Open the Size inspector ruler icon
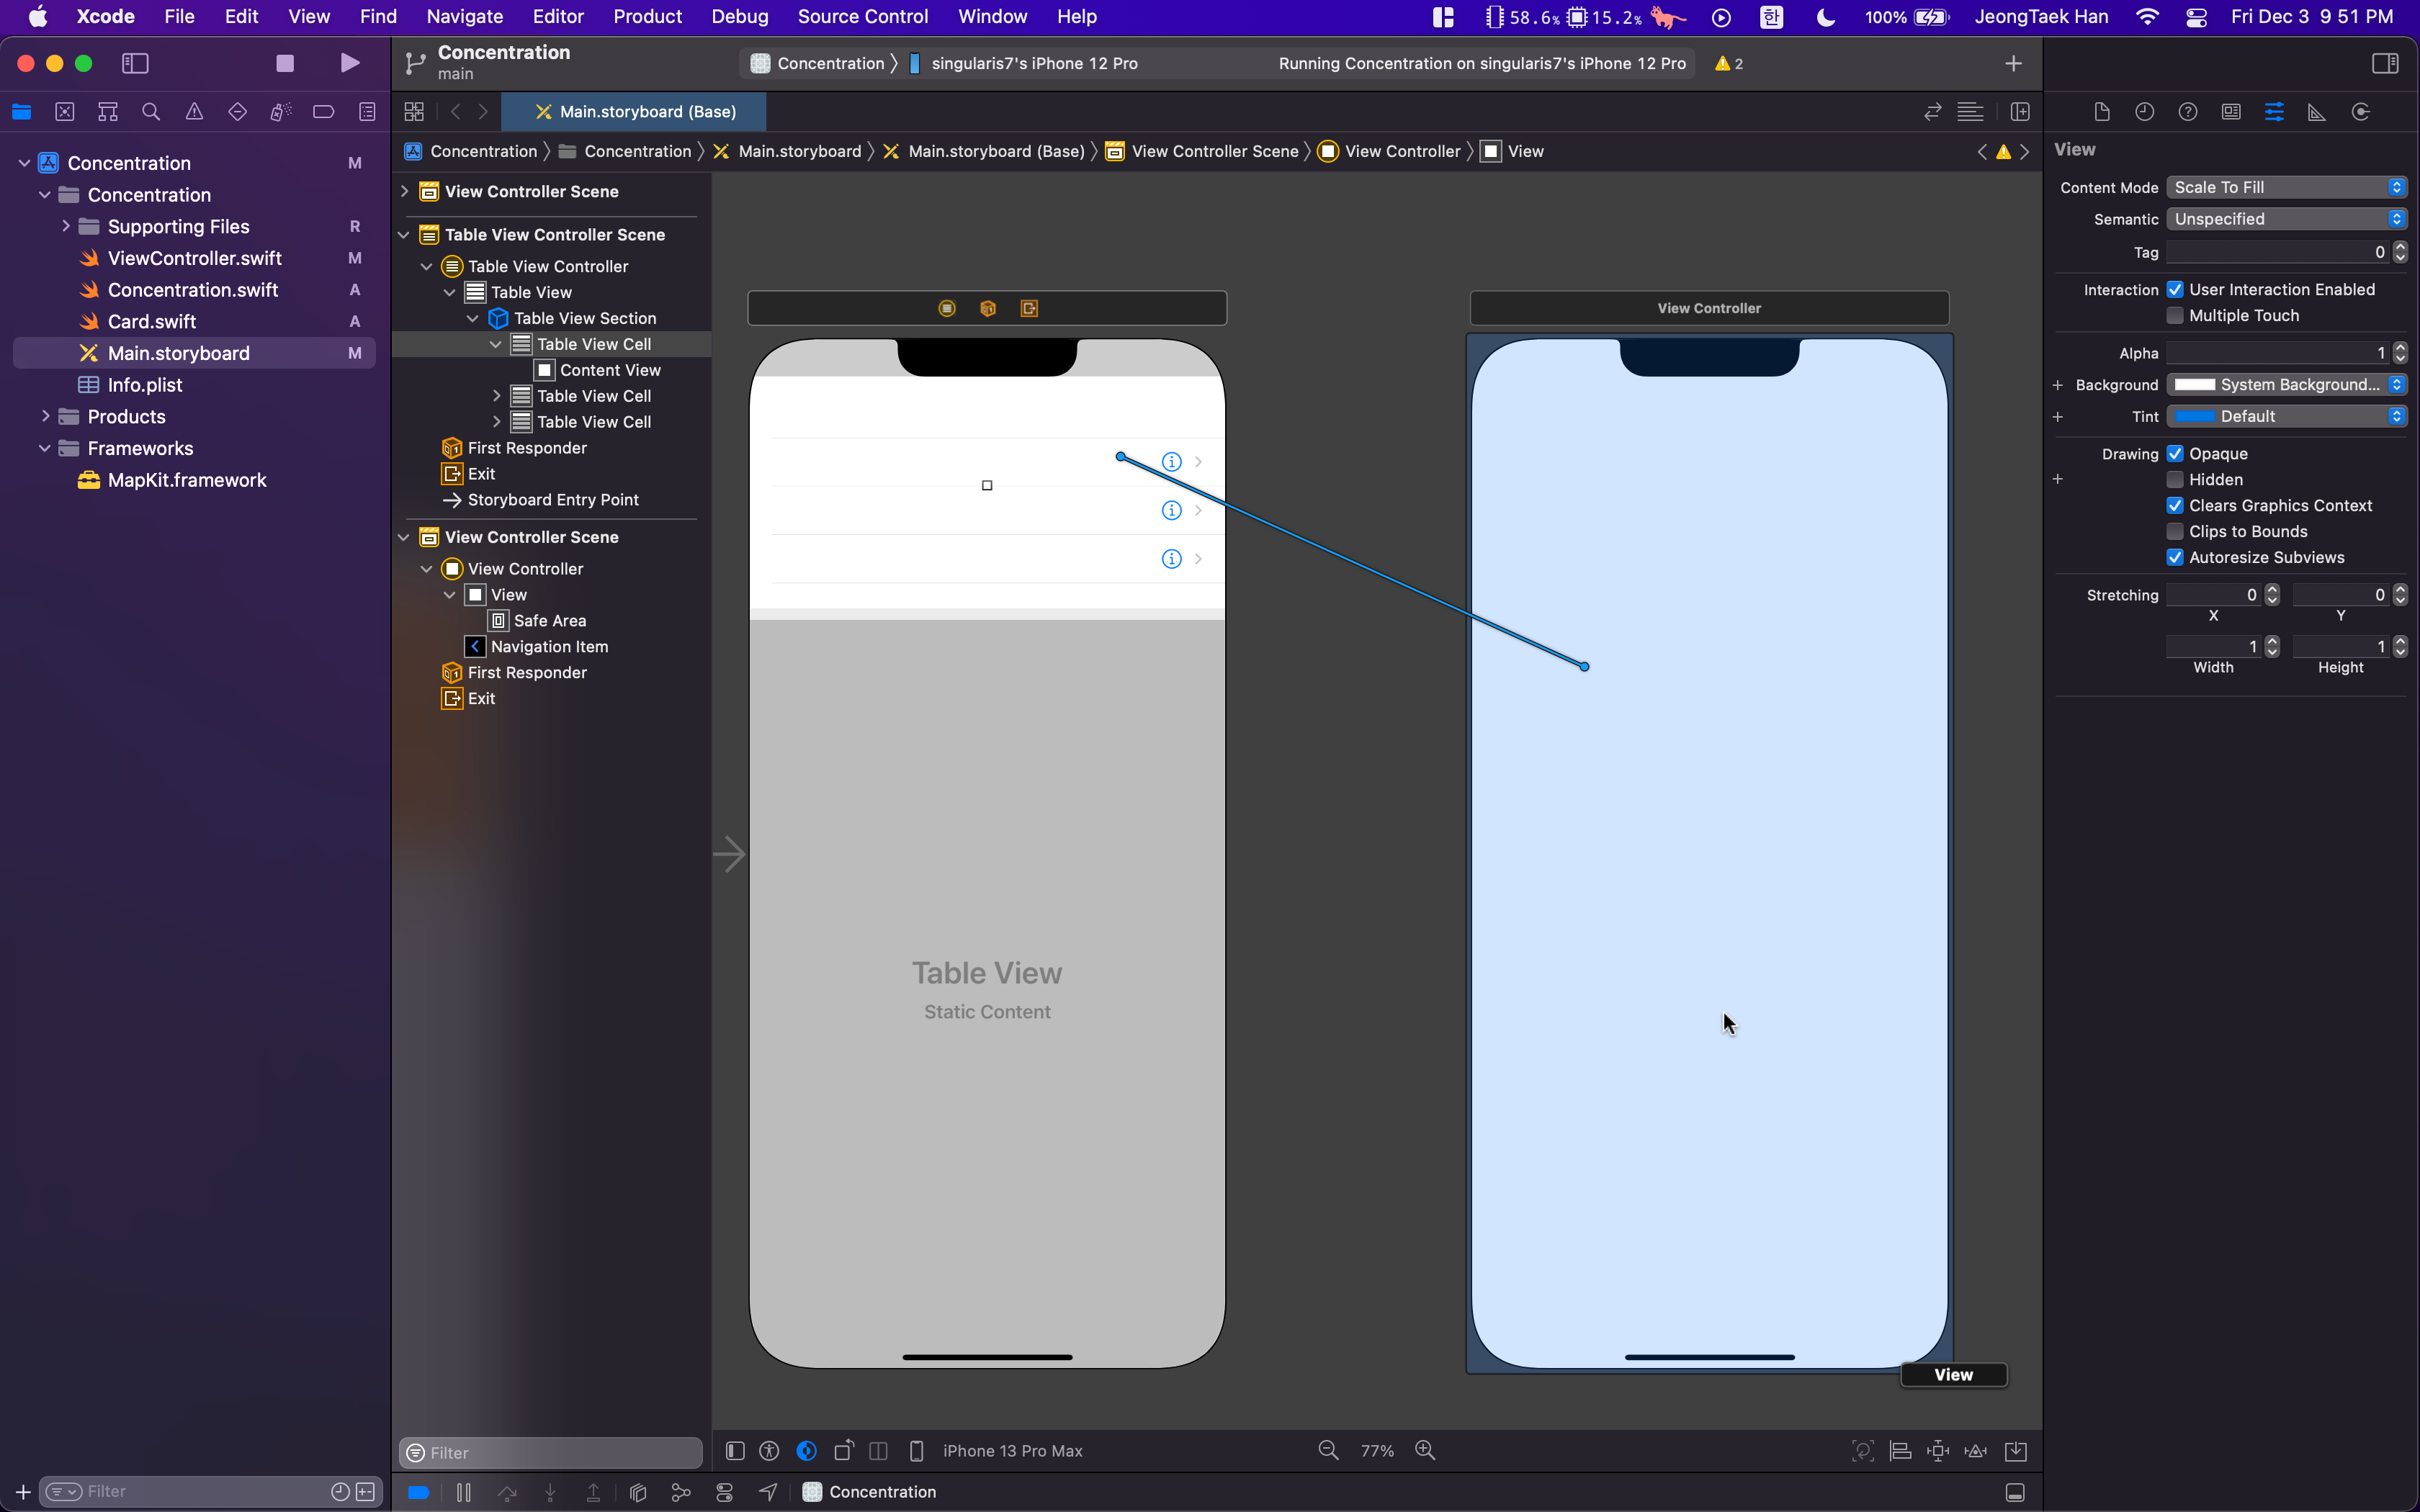This screenshot has width=2420, height=1512. click(x=2317, y=112)
